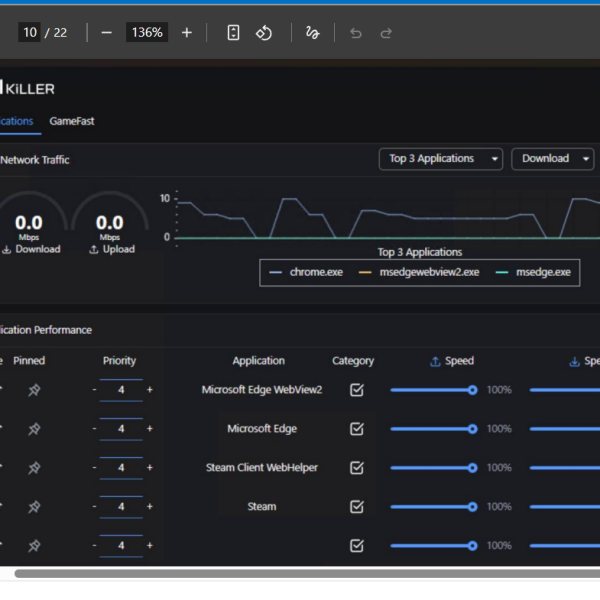Decrease priority for Microsoft Edge
The height and width of the screenshot is (600, 600).
(94, 429)
